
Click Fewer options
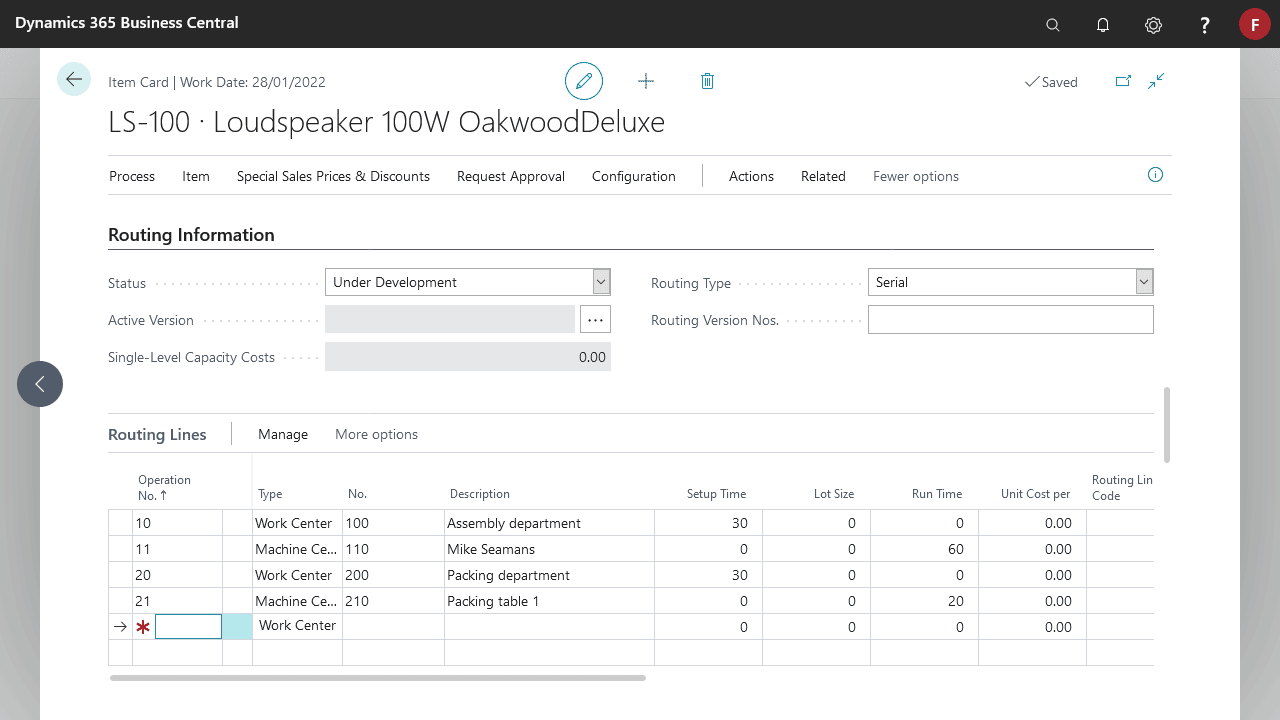(x=916, y=176)
